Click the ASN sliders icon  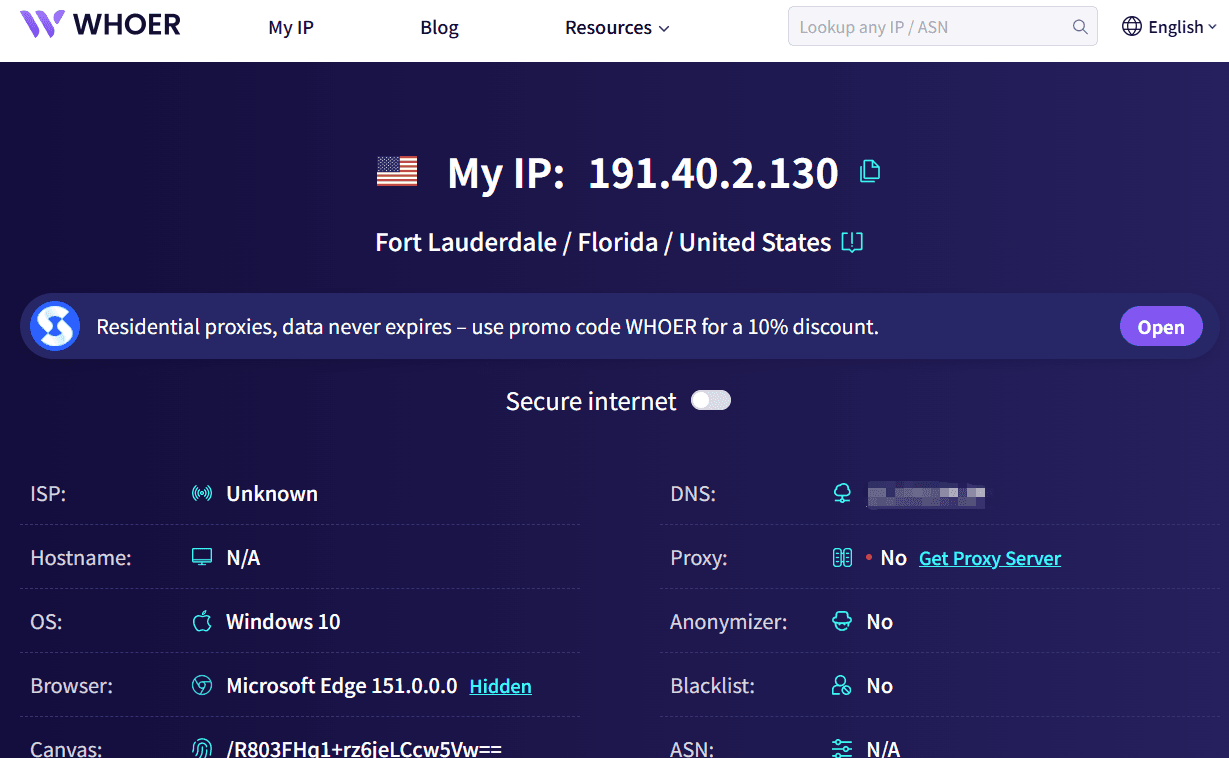[842, 748]
